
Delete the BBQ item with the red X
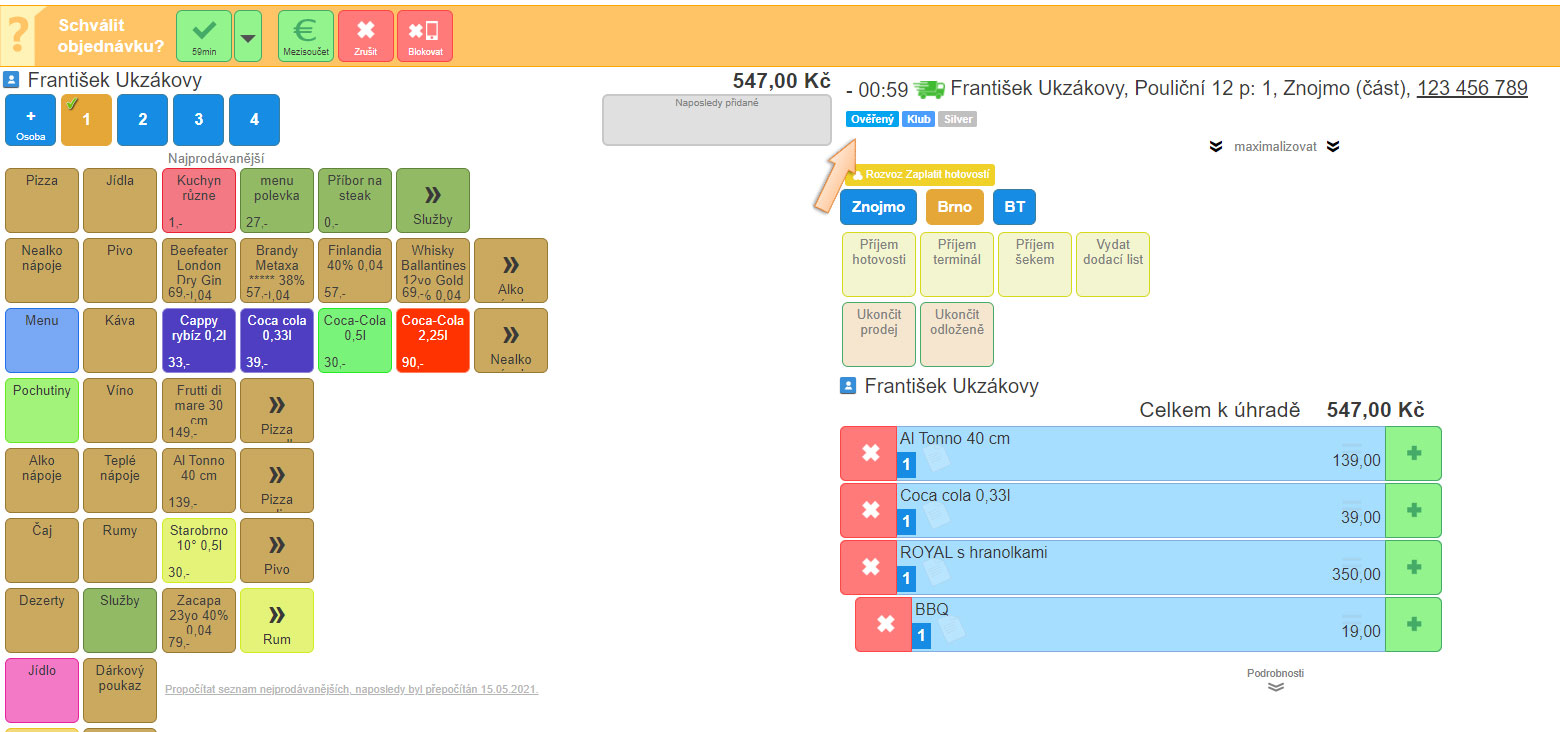click(884, 625)
